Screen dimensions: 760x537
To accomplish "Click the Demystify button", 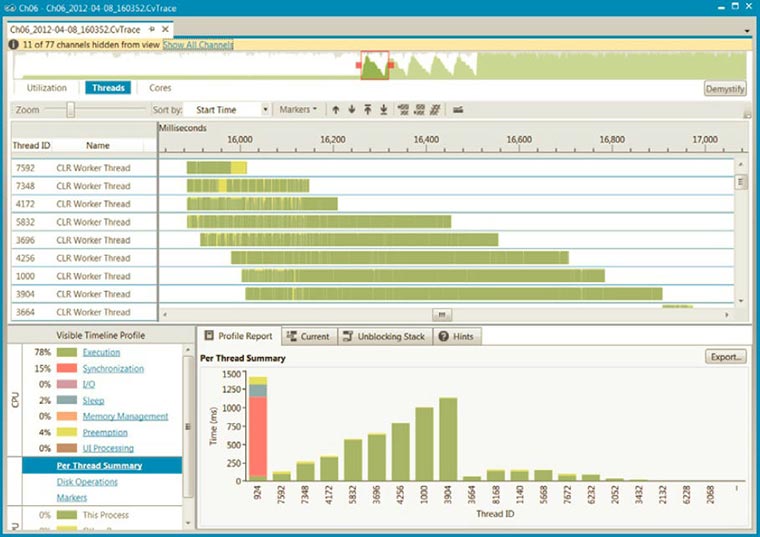I will pos(725,89).
